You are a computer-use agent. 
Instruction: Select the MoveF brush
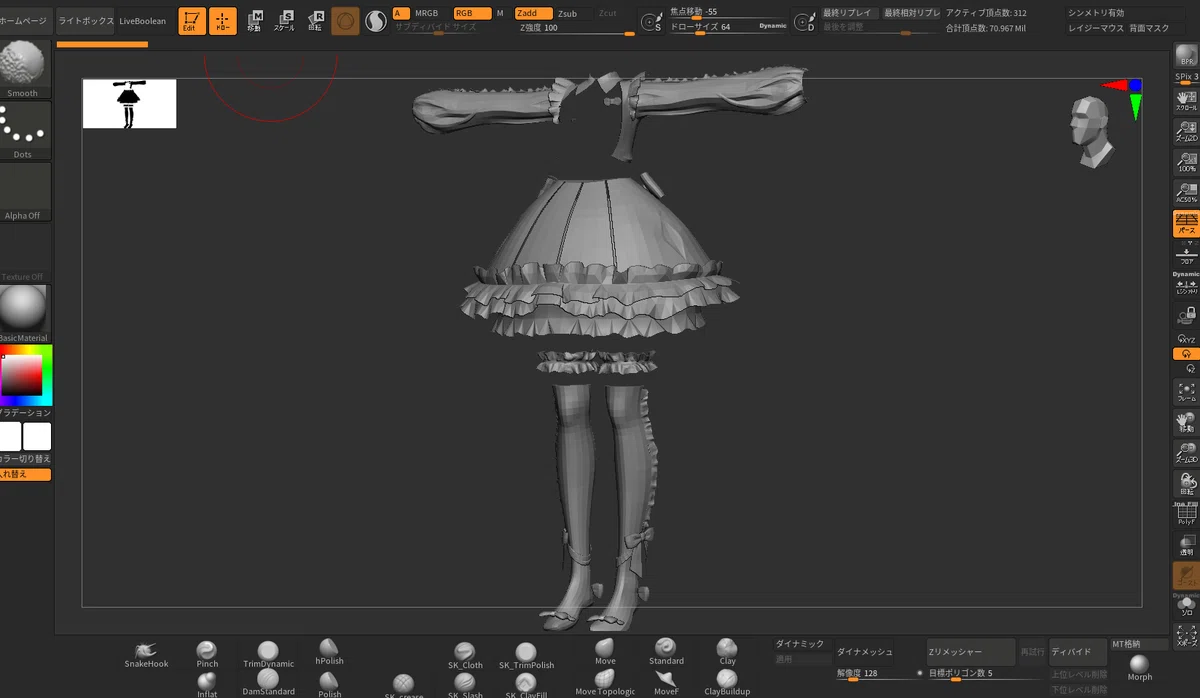point(666,684)
